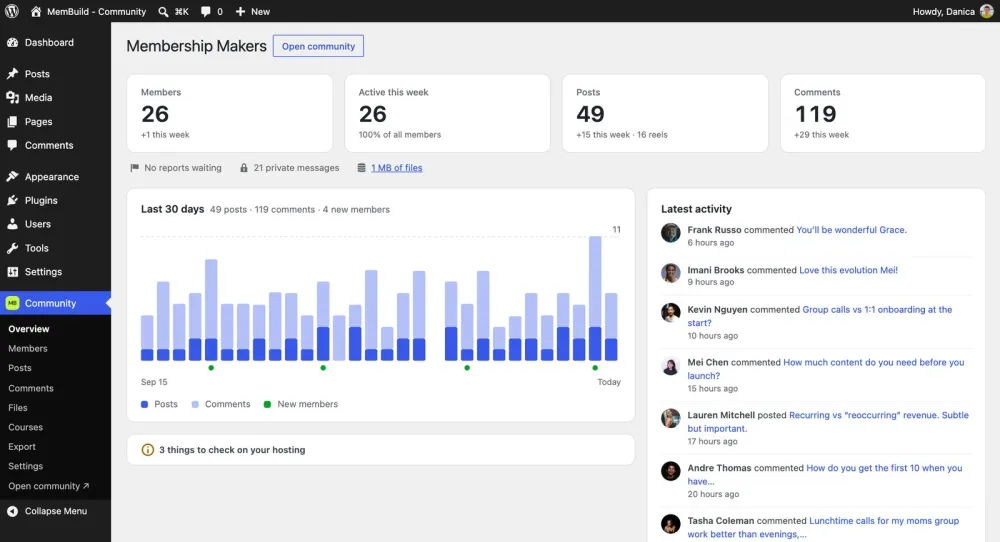The width and height of the screenshot is (1000, 542).
Task: Click the lock icon beside private messages
Action: pyautogui.click(x=244, y=168)
